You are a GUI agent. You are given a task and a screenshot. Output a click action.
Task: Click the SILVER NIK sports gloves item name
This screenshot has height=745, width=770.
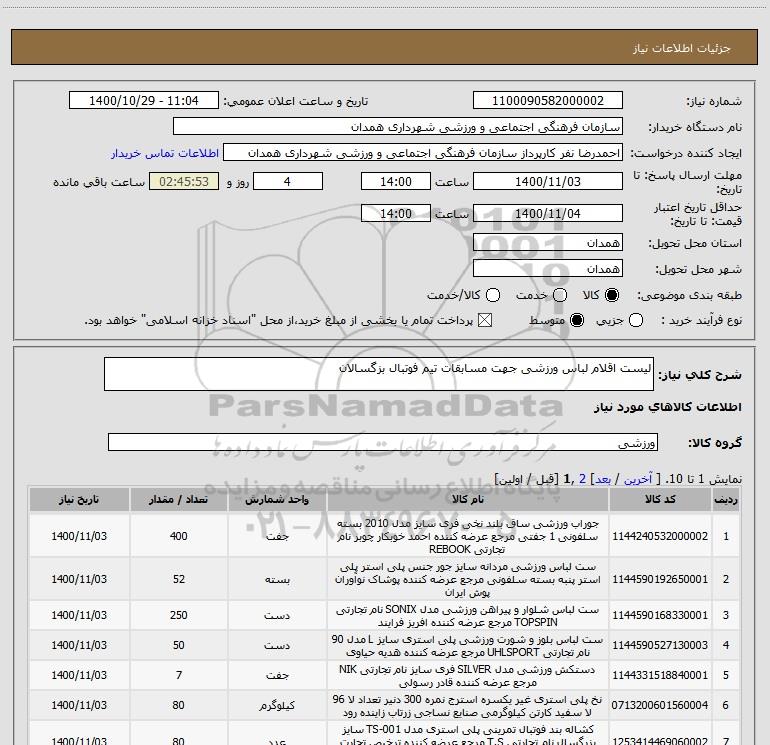click(468, 676)
